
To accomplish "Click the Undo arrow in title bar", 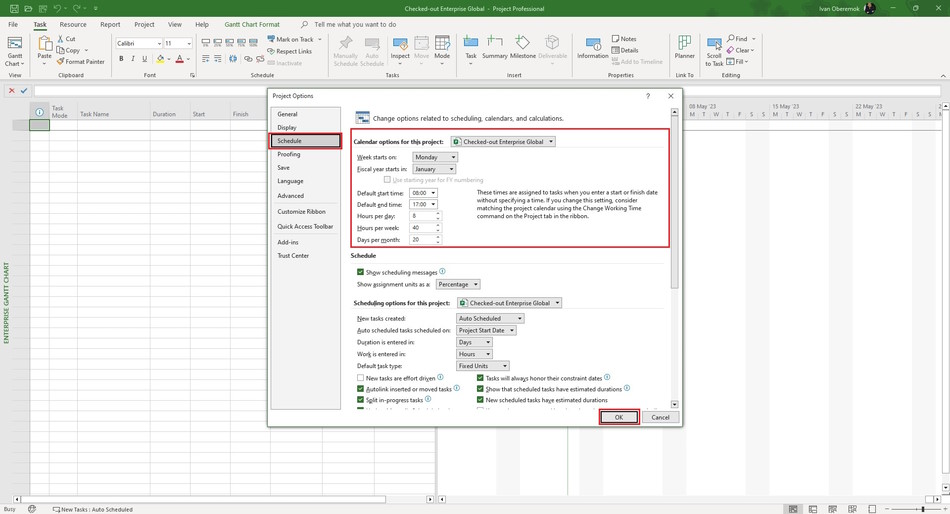I will (58, 8).
